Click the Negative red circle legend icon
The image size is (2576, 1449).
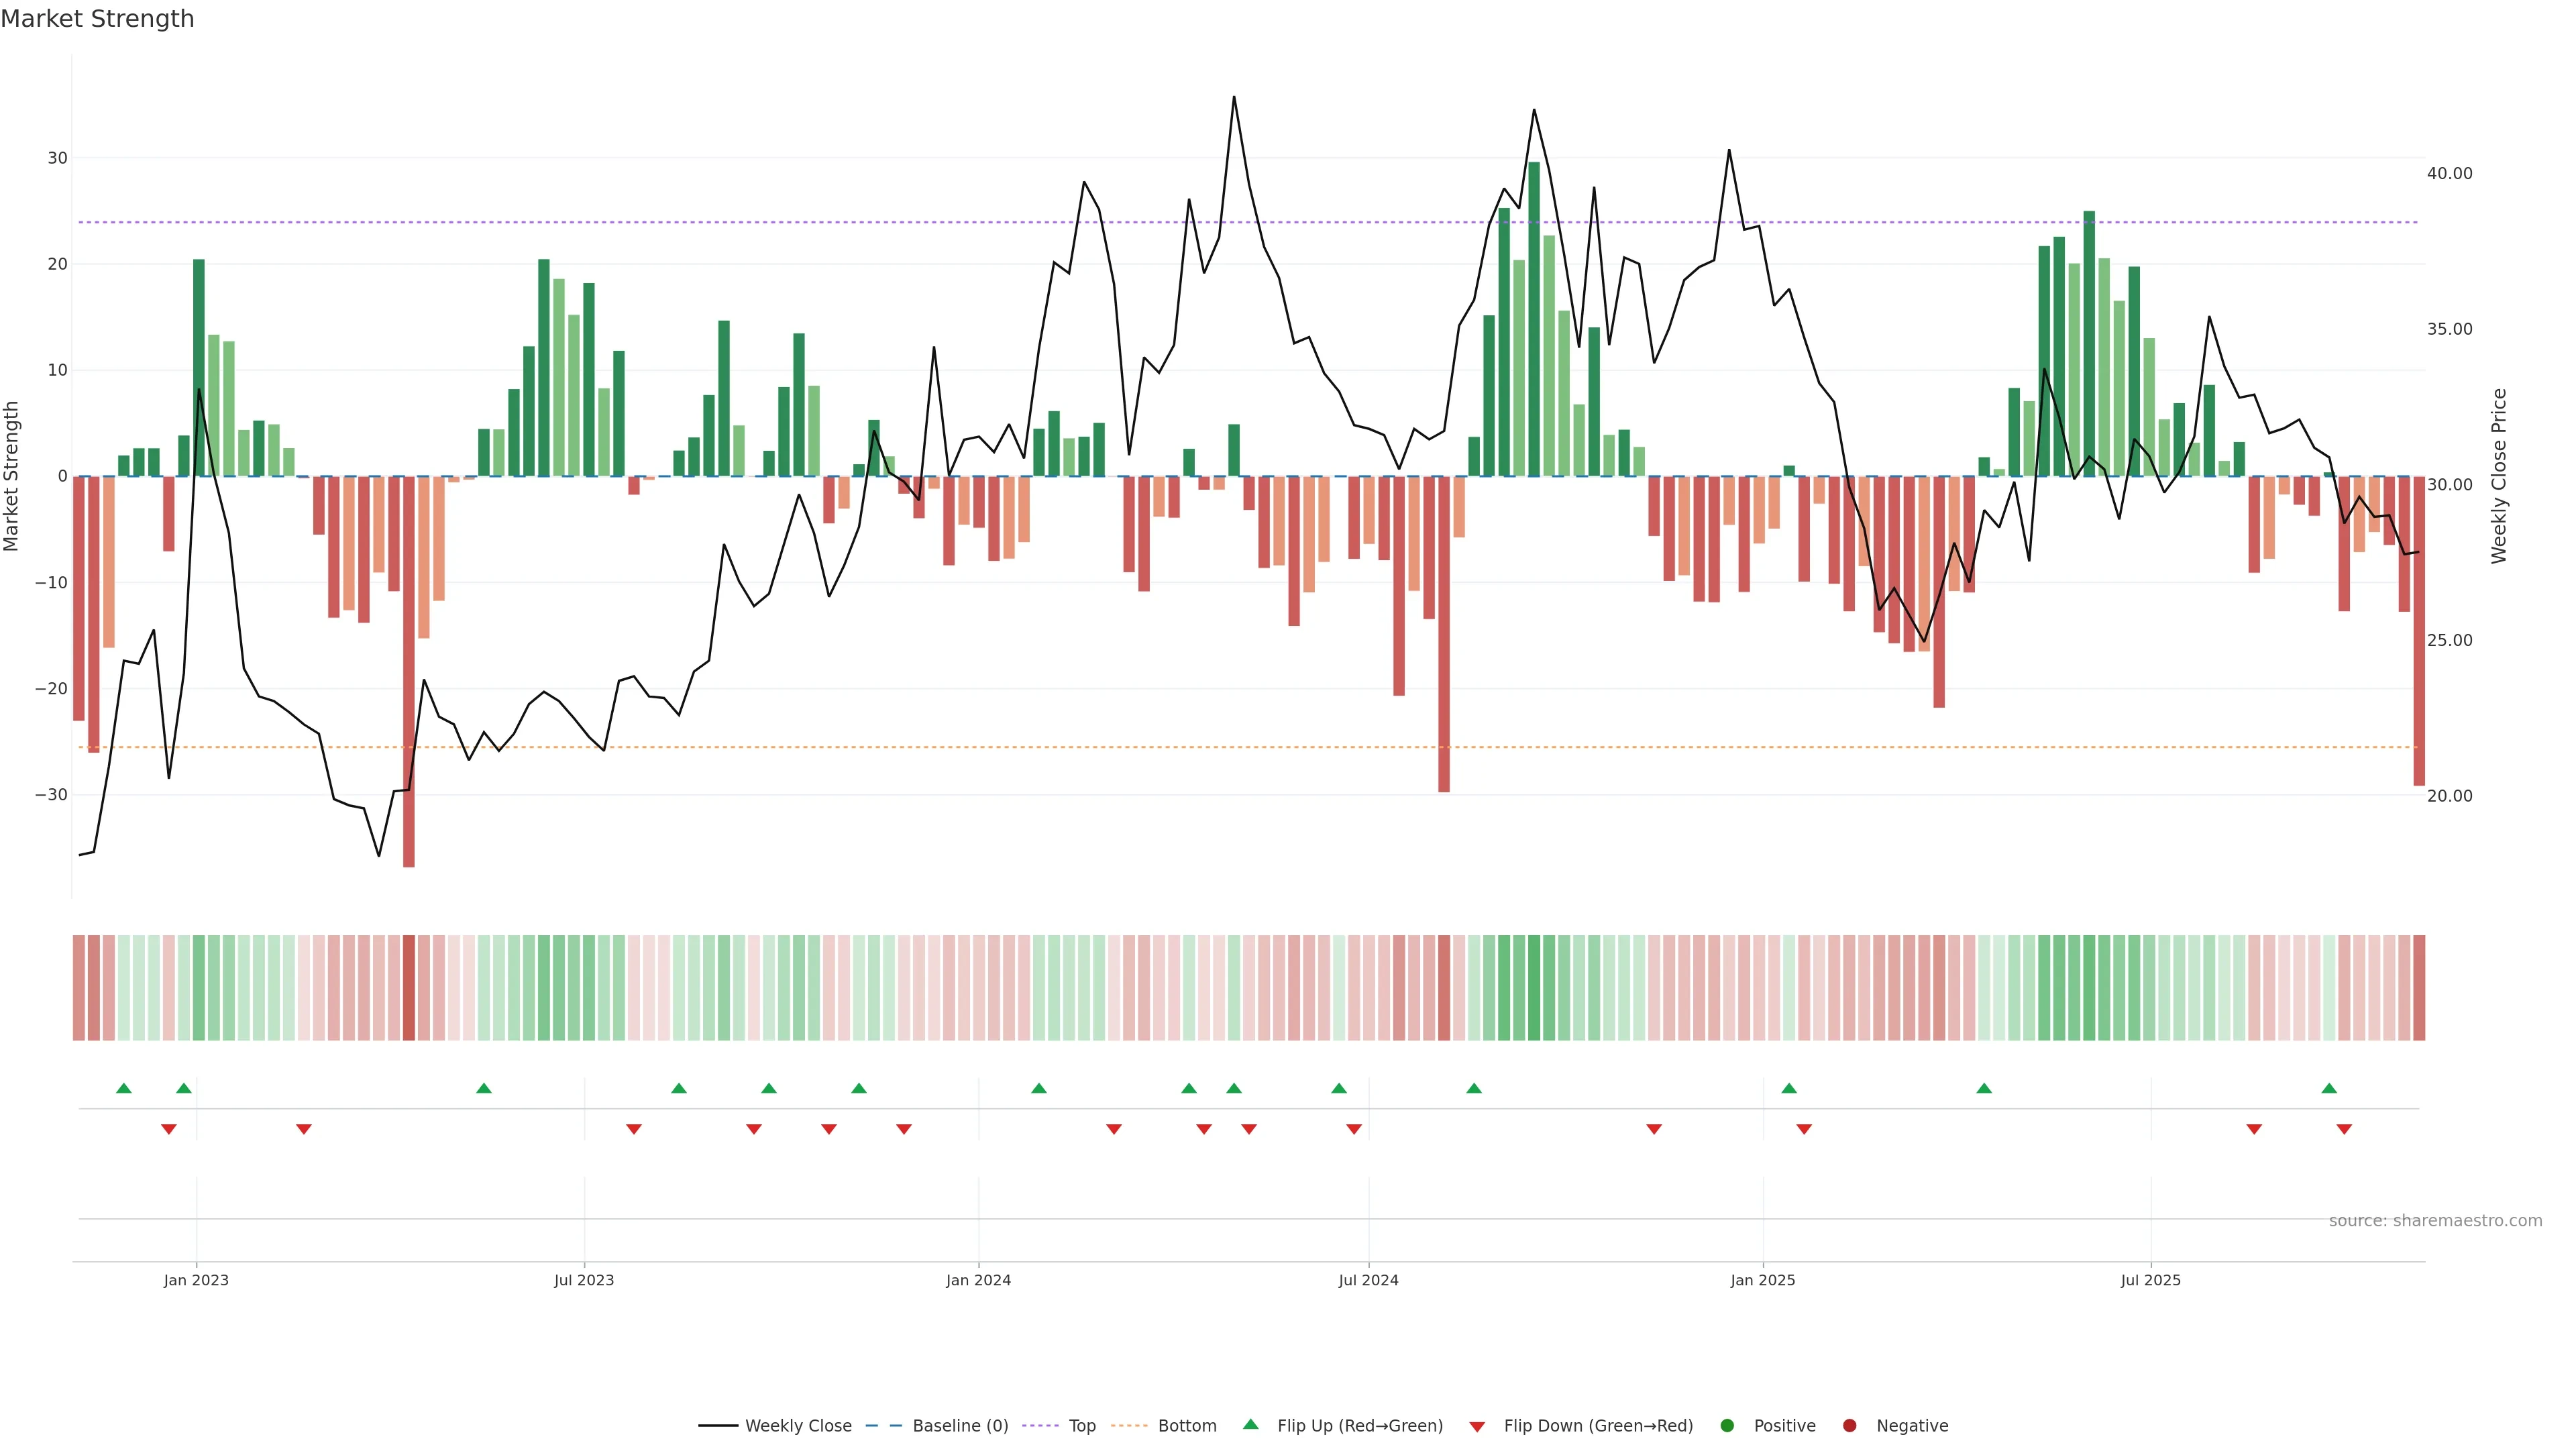coord(1849,1426)
